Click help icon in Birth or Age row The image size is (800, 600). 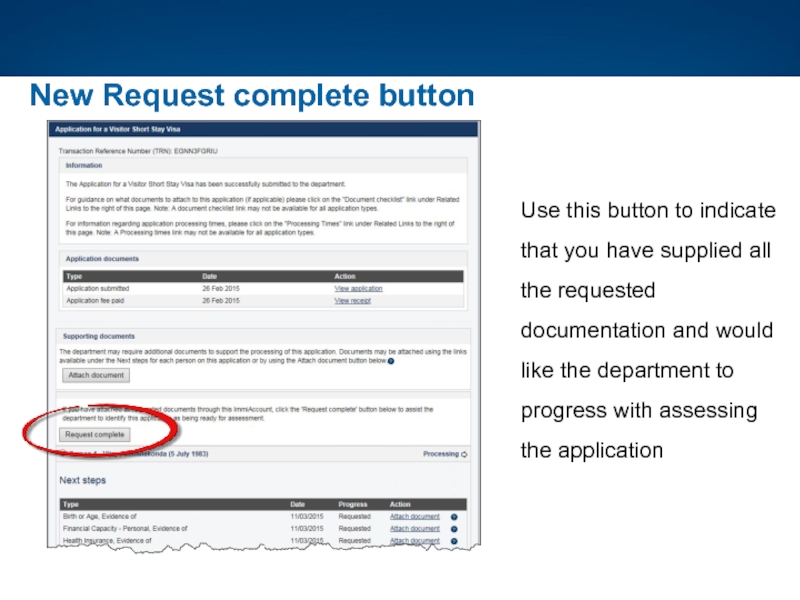tap(454, 517)
